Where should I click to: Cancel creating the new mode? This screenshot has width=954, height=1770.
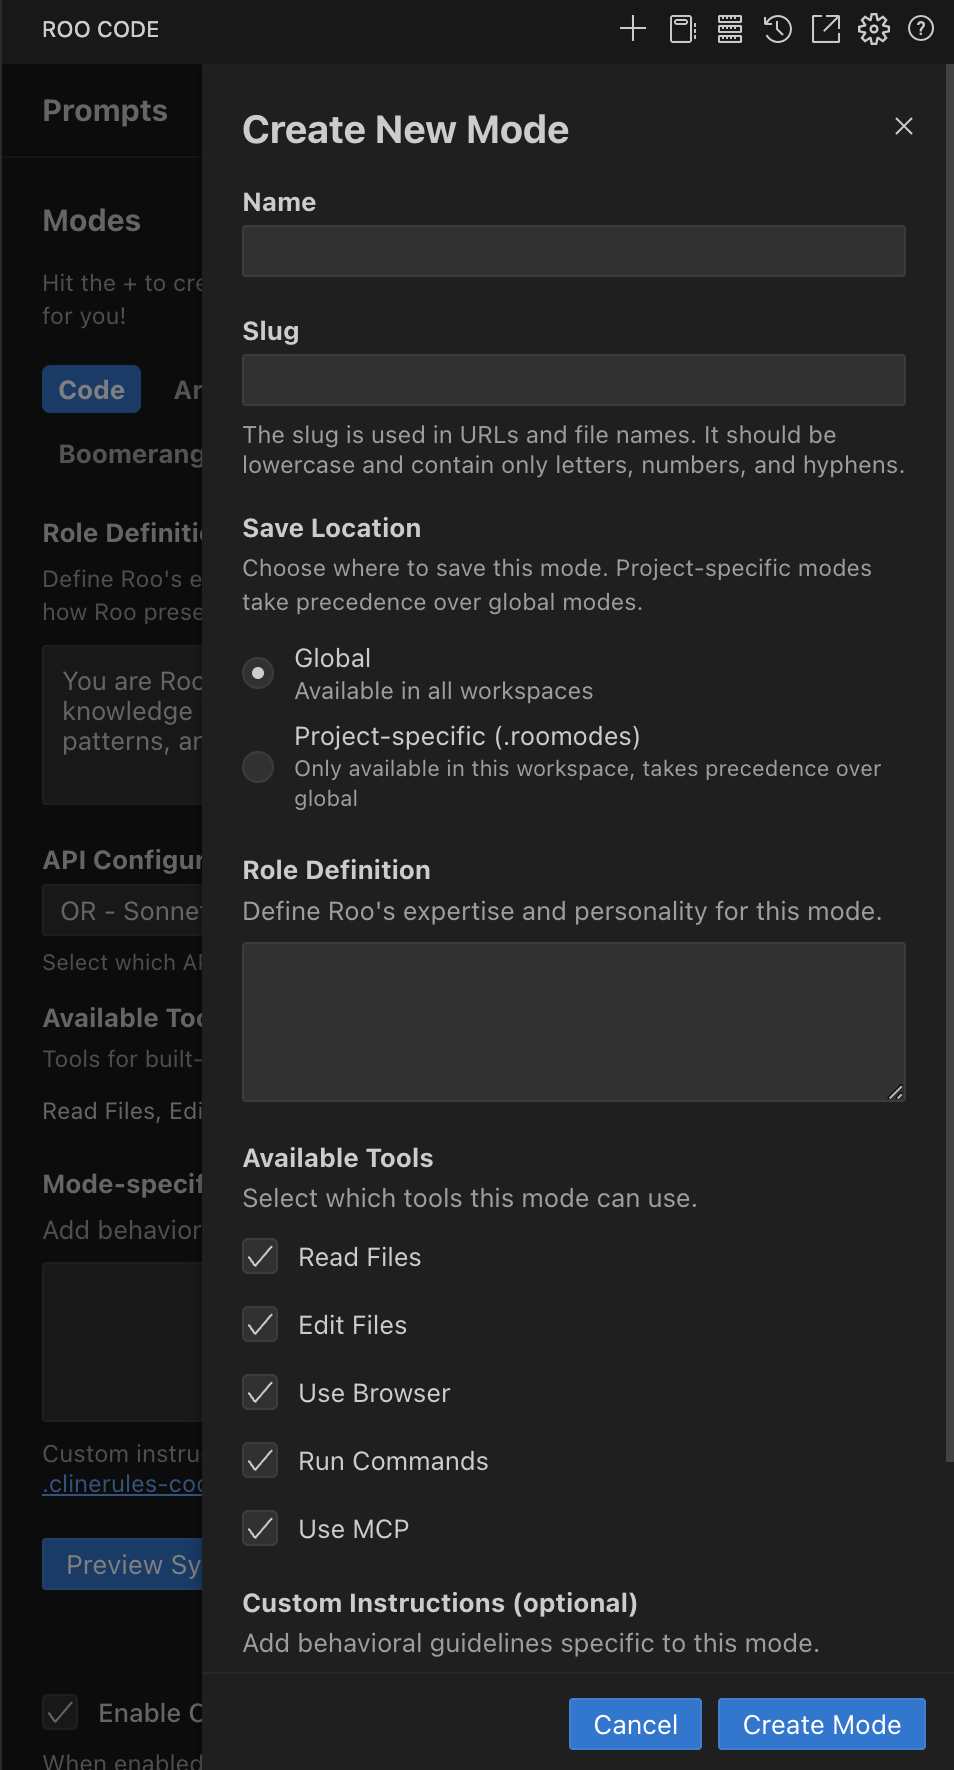[634, 1724]
